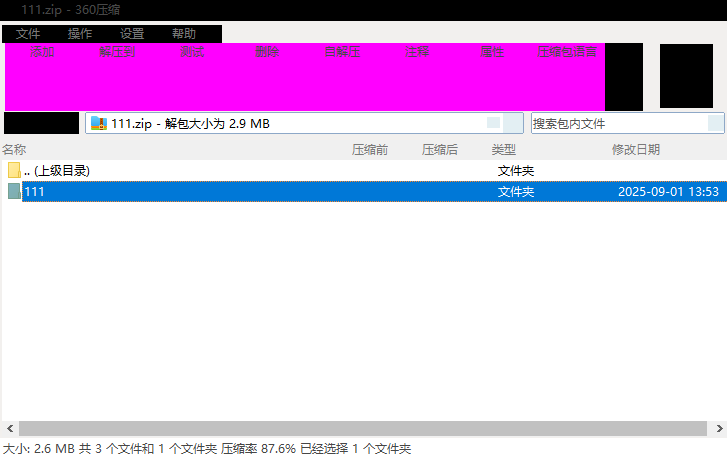
Task: Click the 搜索包内文件 search field
Action: [618, 123]
